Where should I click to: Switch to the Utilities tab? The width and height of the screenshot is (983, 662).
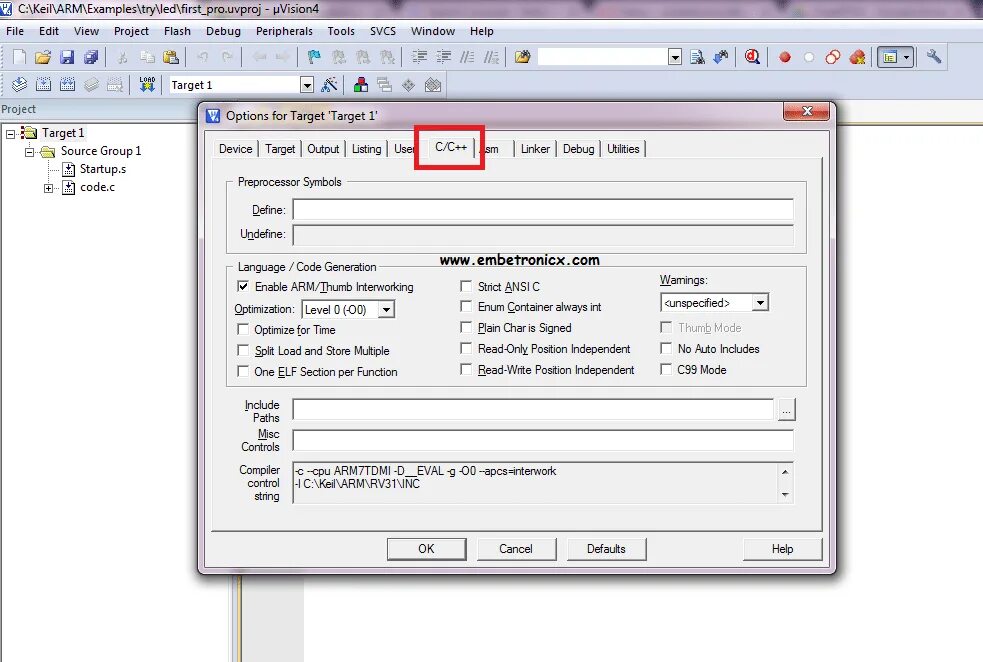pos(623,149)
